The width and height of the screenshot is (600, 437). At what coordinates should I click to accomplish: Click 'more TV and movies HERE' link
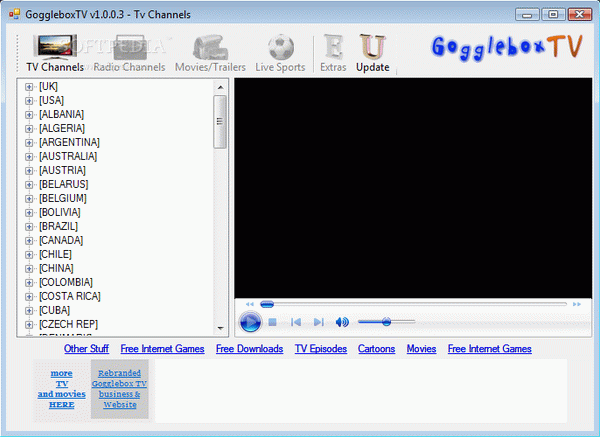pos(62,389)
